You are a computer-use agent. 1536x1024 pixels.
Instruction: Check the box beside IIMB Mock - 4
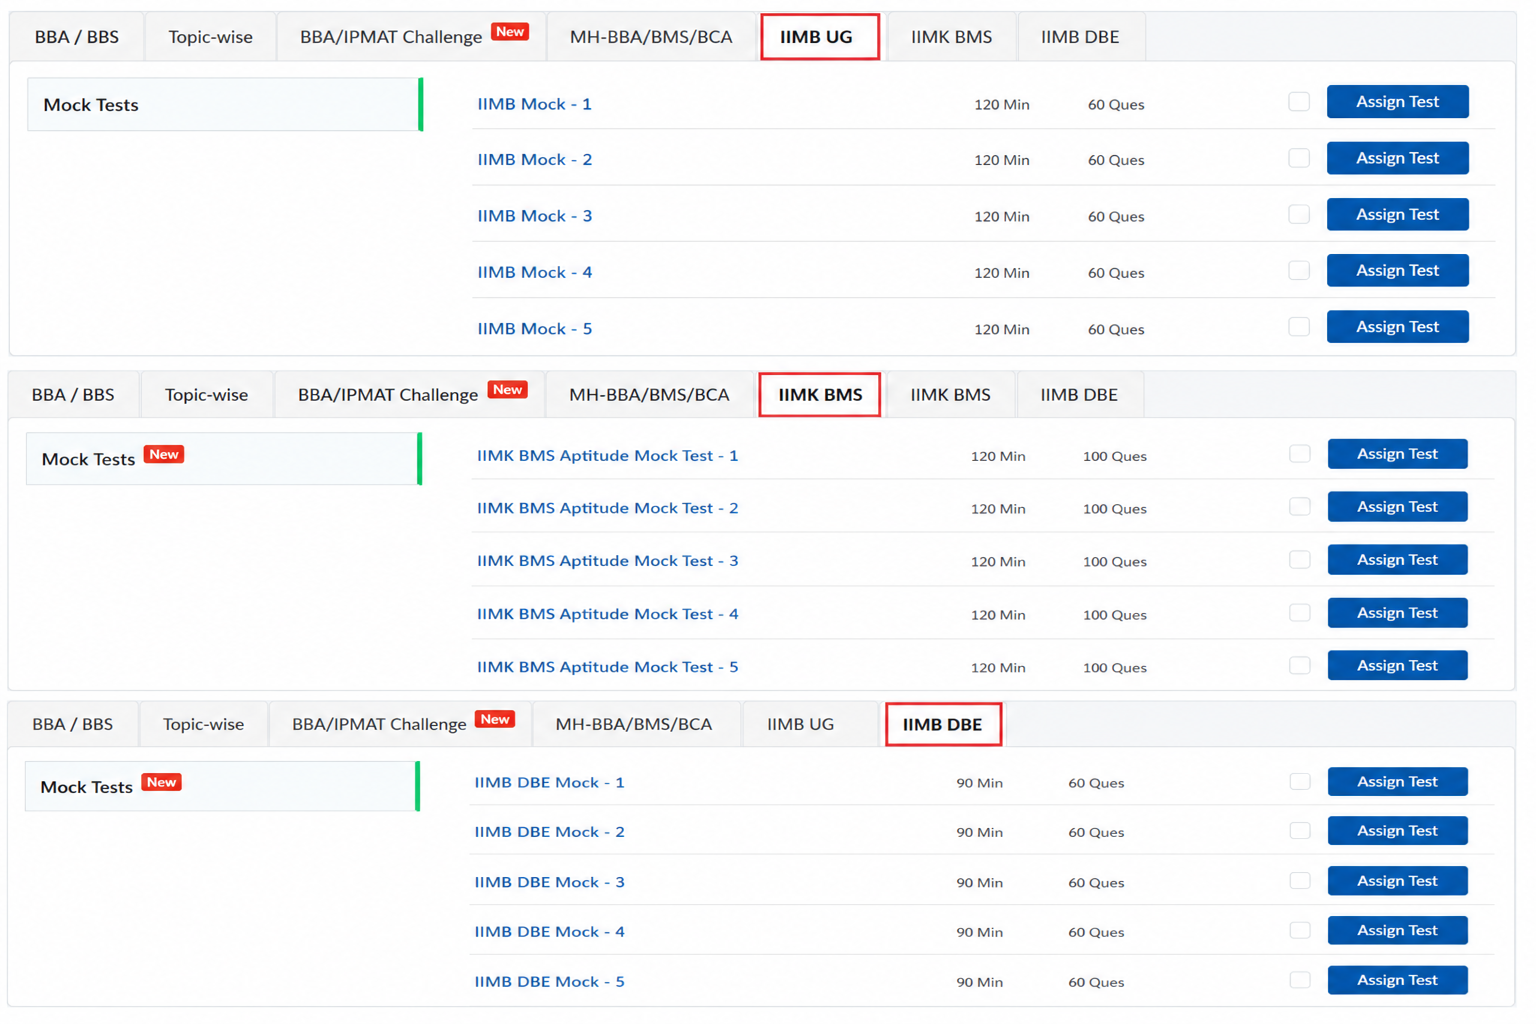point(1299,270)
